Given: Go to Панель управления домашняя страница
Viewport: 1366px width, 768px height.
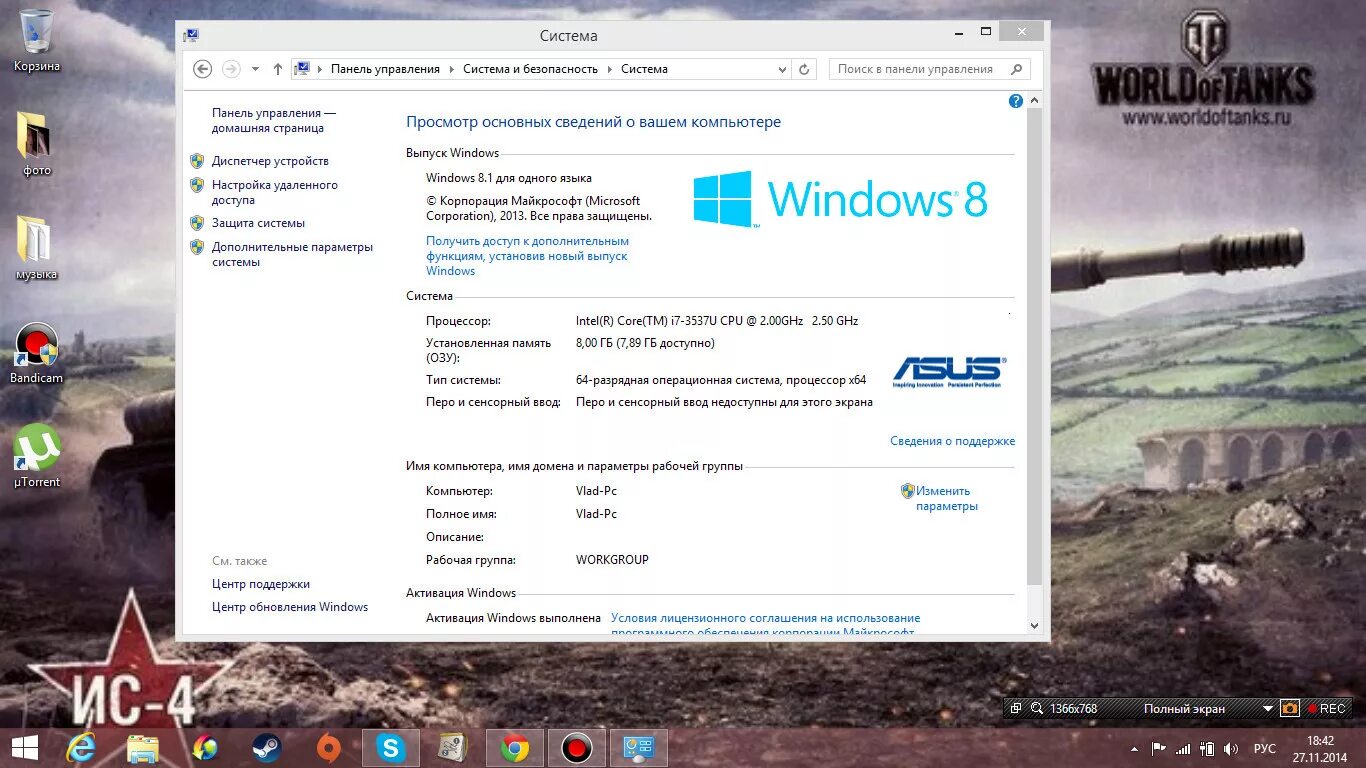Looking at the screenshot, I should click(274, 120).
